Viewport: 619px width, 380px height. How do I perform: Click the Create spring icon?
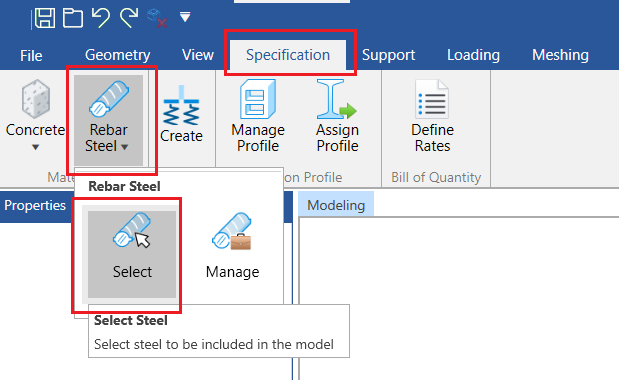point(181,114)
